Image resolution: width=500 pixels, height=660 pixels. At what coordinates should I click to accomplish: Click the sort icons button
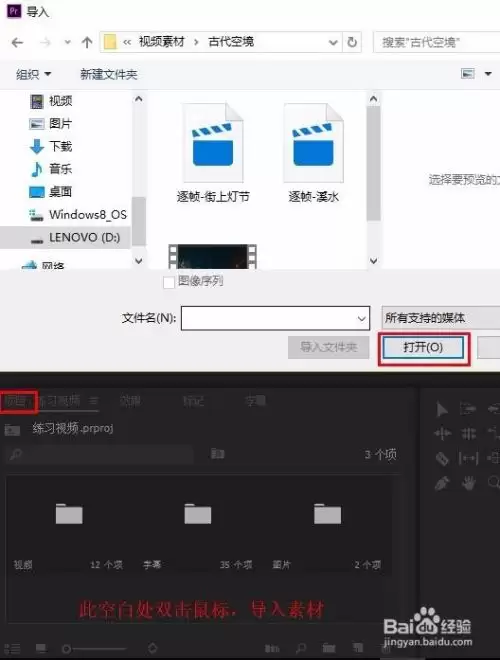coord(152,648)
